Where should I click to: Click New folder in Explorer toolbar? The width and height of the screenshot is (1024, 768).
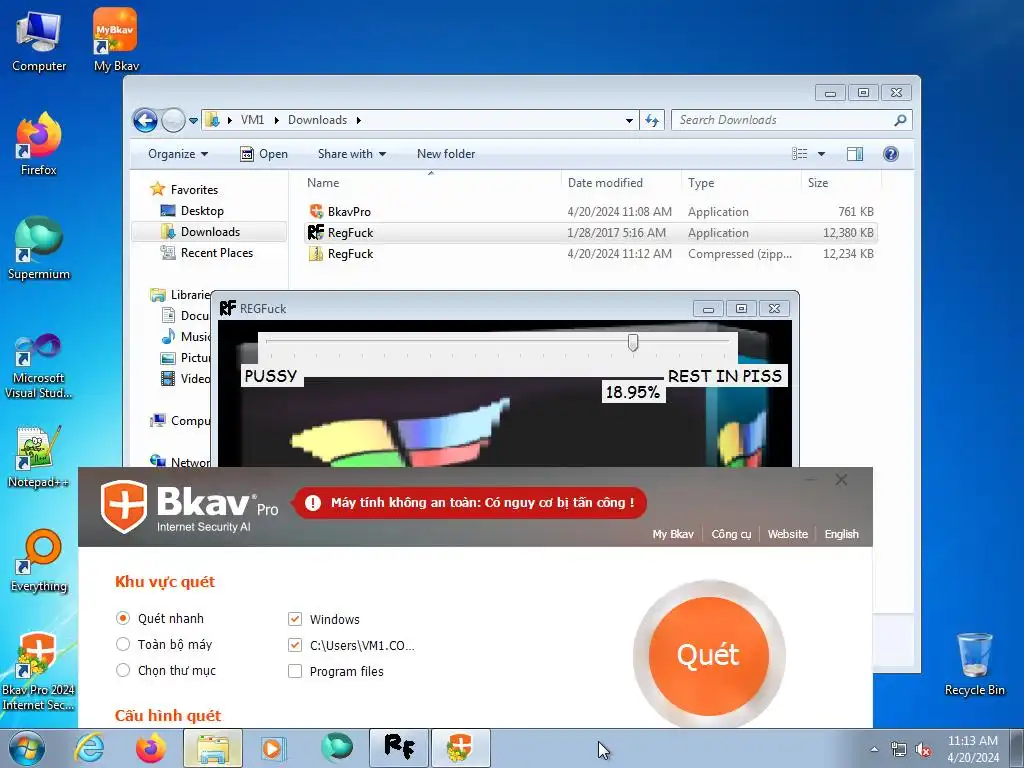pos(446,154)
